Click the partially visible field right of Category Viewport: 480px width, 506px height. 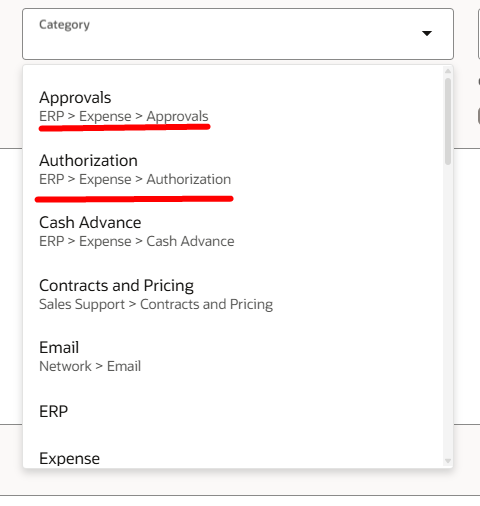(479, 34)
